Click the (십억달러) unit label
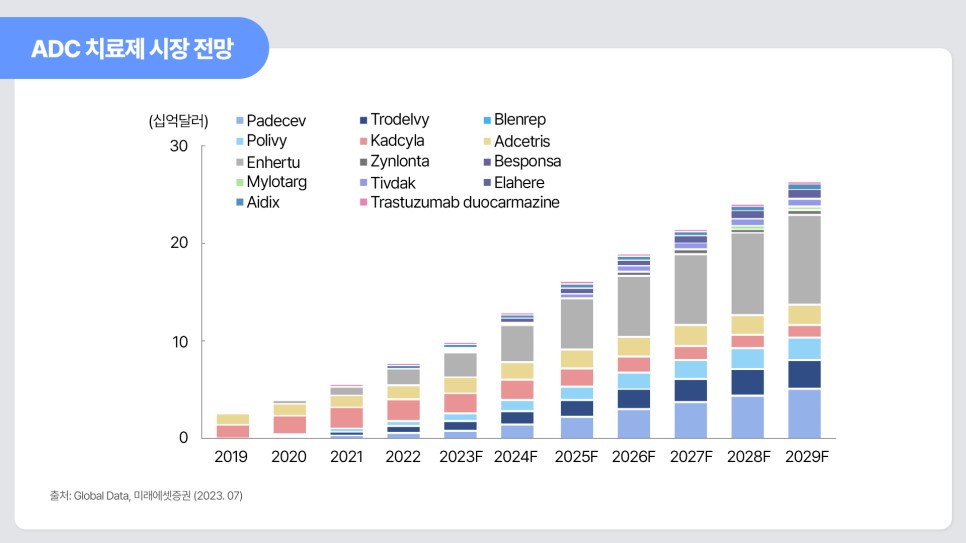Screen dimensions: 966x543 [x=178, y=121]
